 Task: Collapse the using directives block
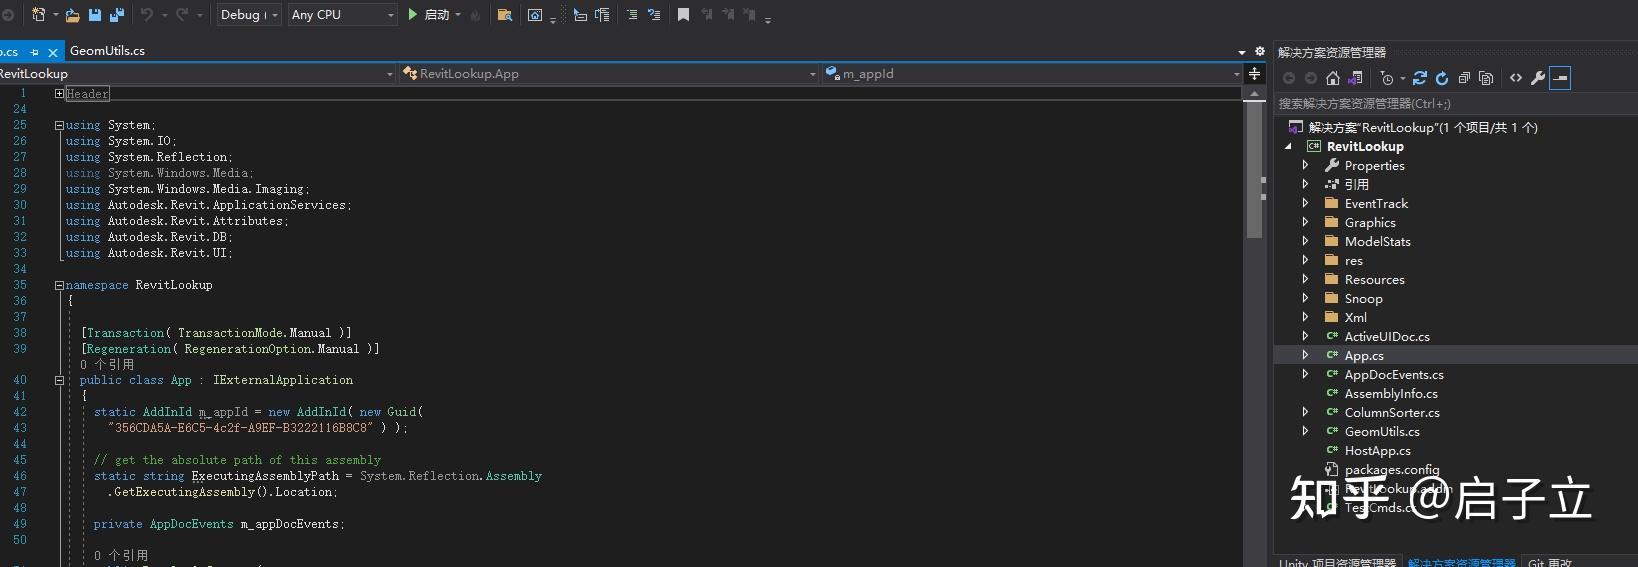[59, 126]
